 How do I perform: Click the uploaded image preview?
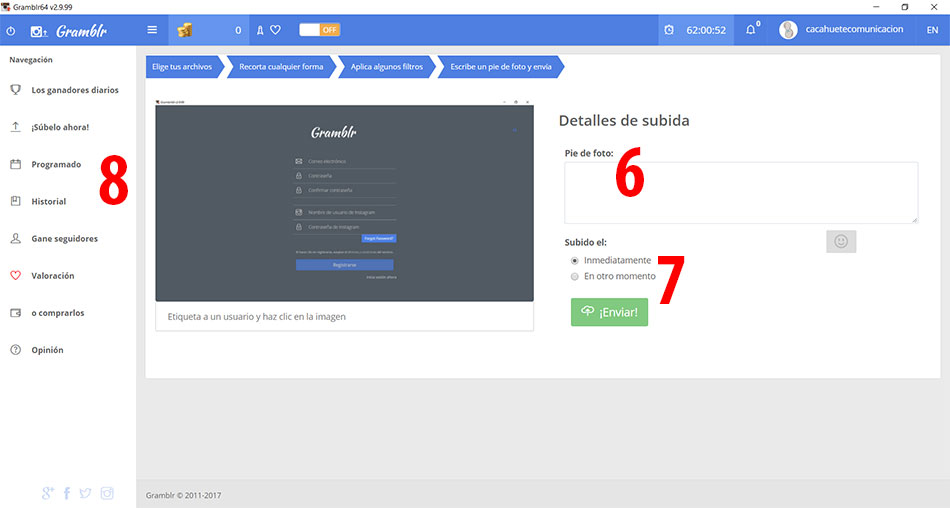click(x=345, y=201)
